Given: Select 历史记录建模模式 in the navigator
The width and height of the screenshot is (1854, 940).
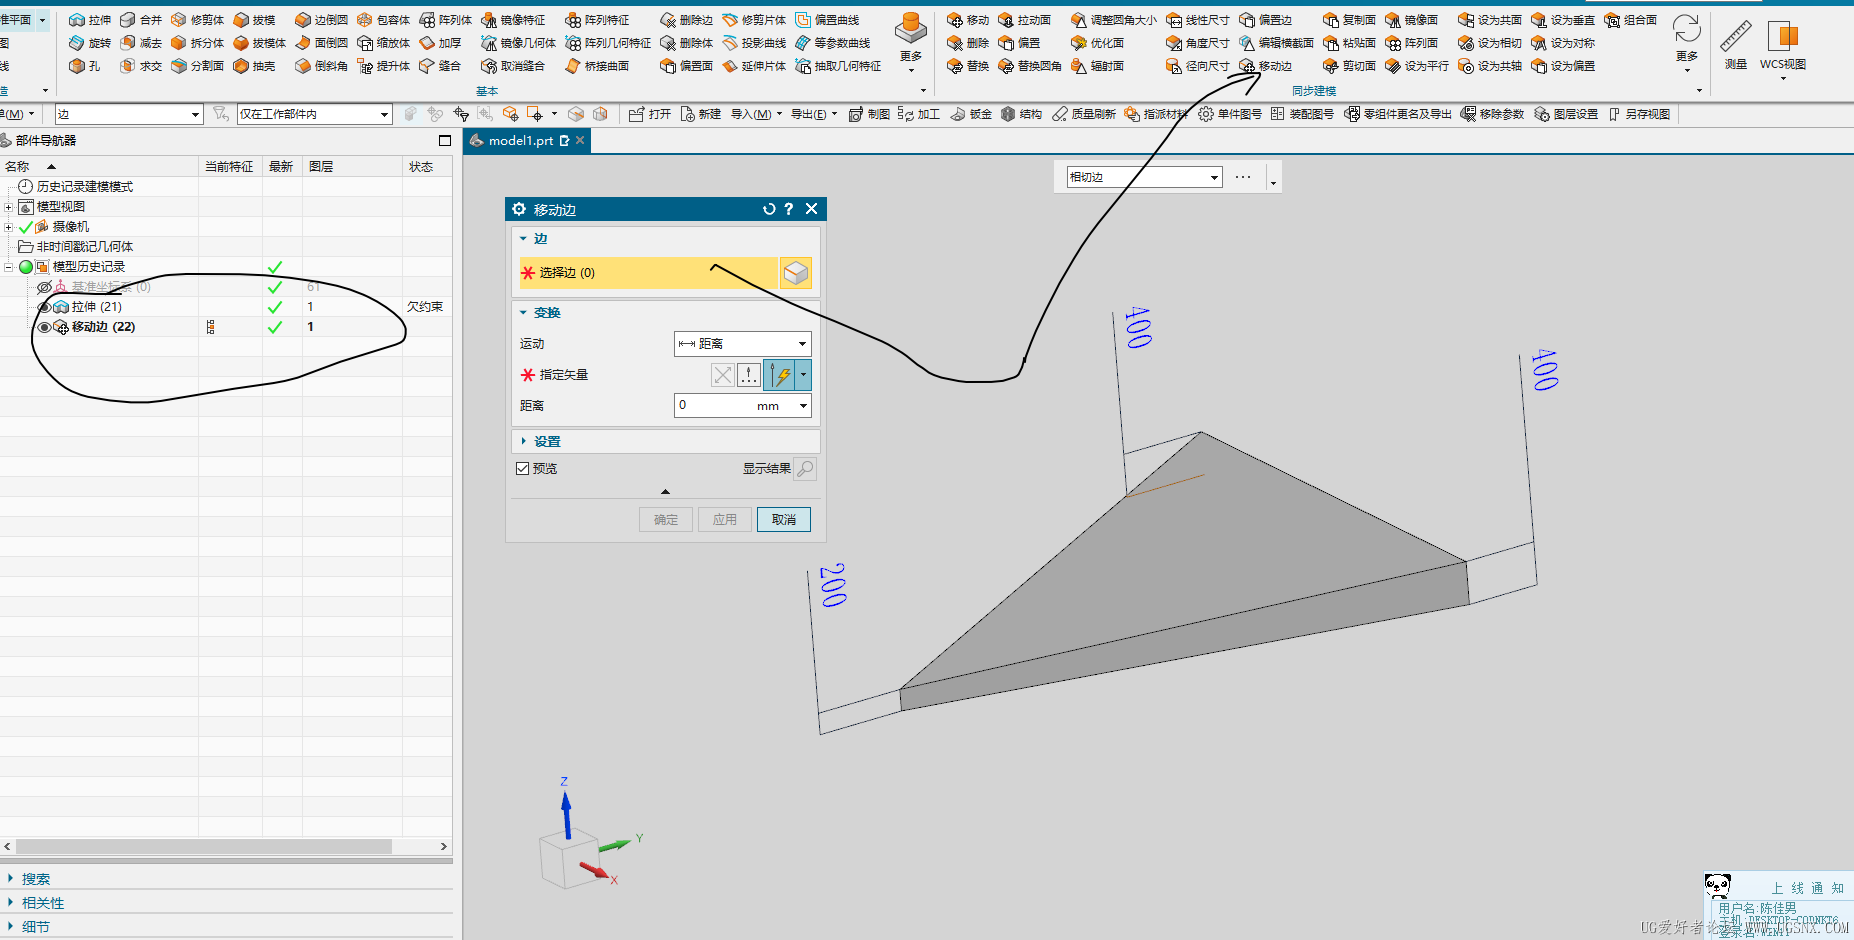Looking at the screenshot, I should tap(84, 187).
